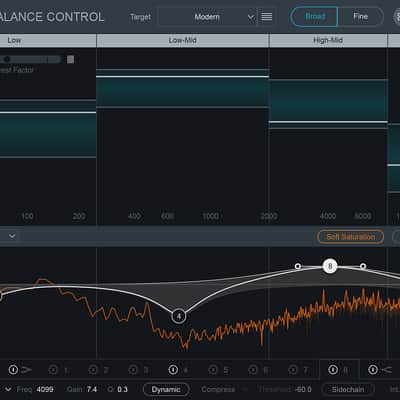Select EQ node 8 on the curve
The width and height of the screenshot is (400, 400).
pyautogui.click(x=330, y=266)
